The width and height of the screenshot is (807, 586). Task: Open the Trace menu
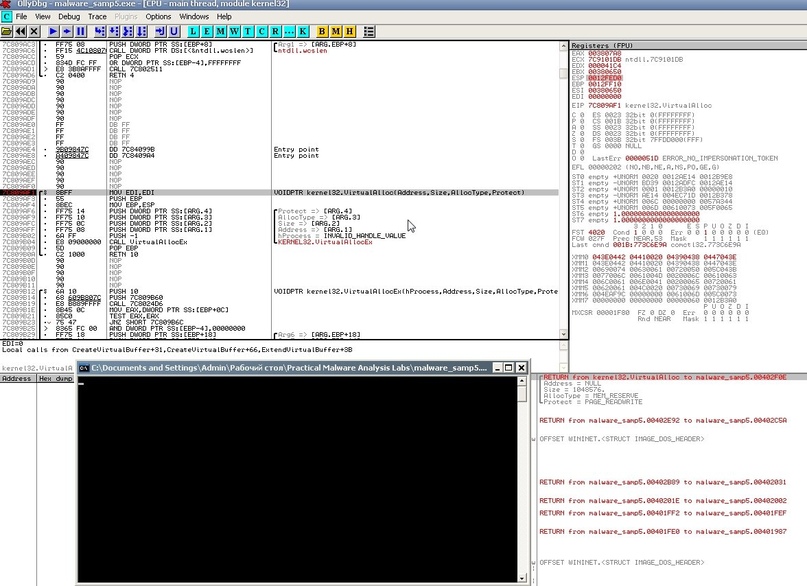click(x=97, y=17)
